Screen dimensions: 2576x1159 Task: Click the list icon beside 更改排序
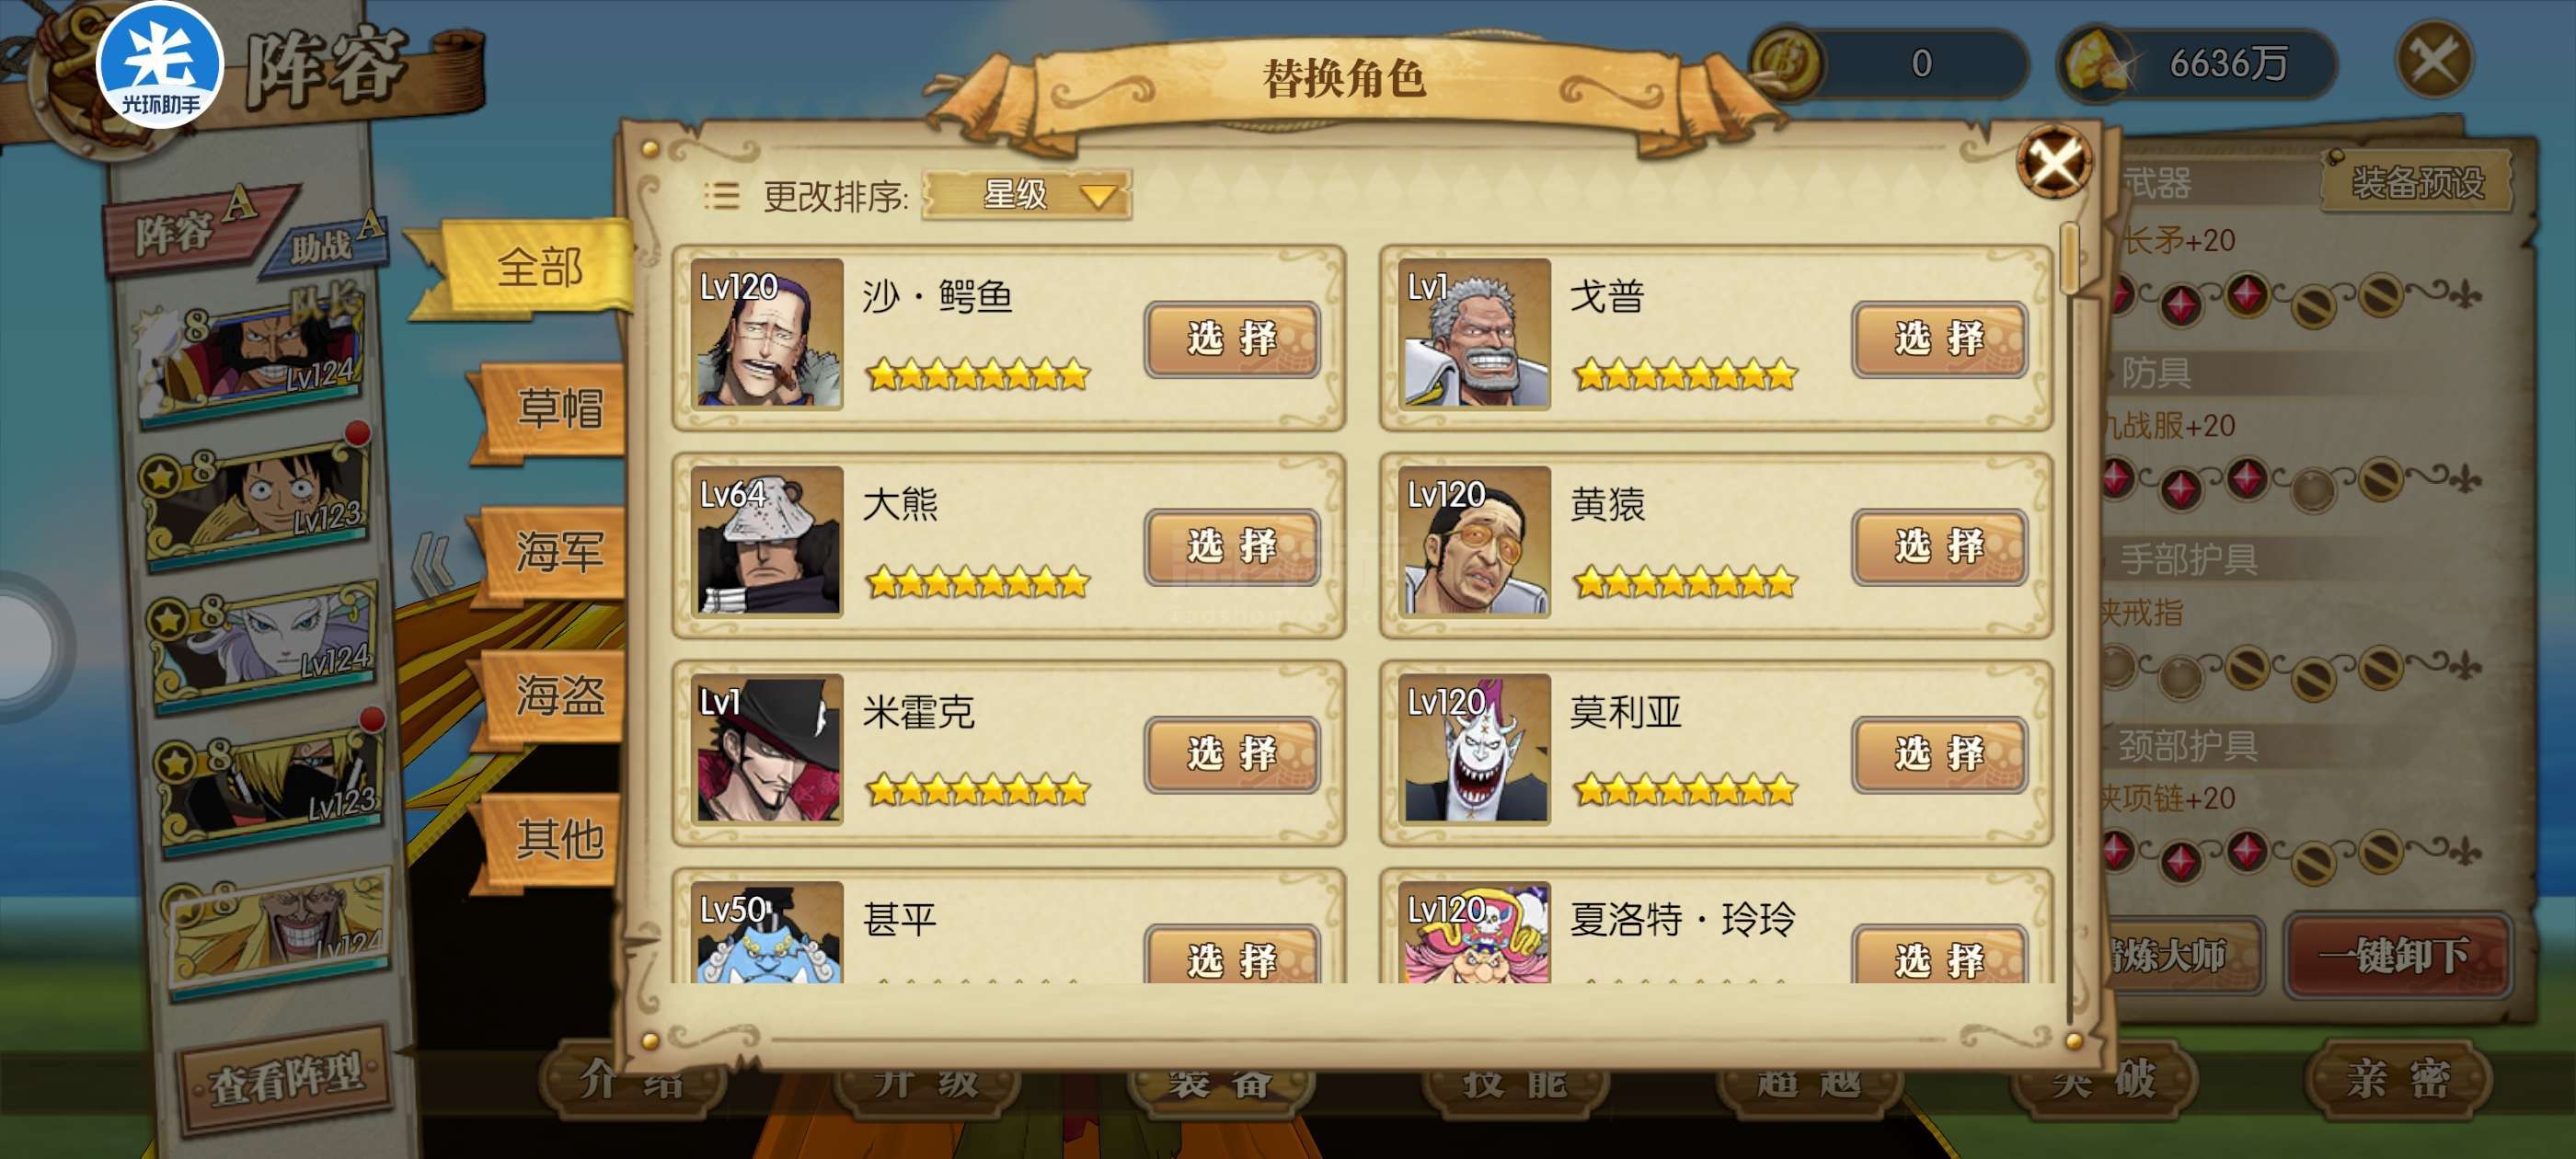pos(721,195)
